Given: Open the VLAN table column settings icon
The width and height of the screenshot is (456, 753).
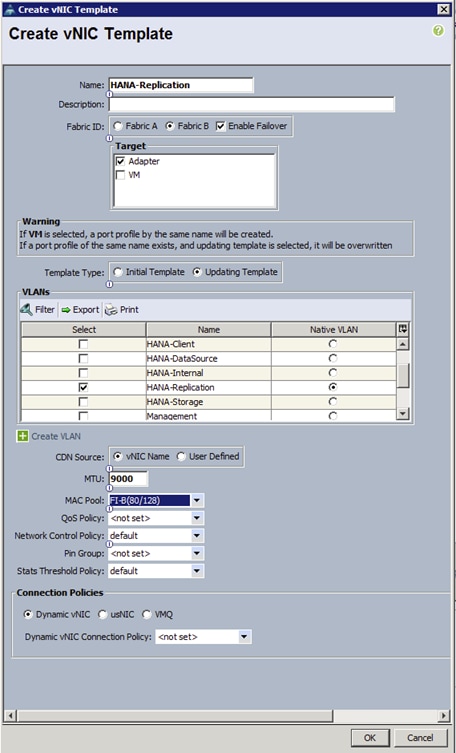Looking at the screenshot, I should 403,329.
